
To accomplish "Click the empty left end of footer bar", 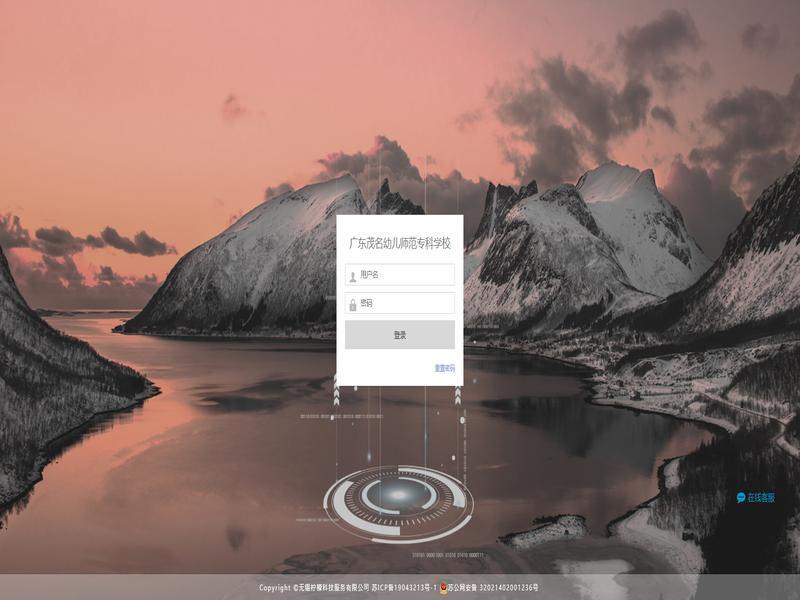I will click(100, 588).
